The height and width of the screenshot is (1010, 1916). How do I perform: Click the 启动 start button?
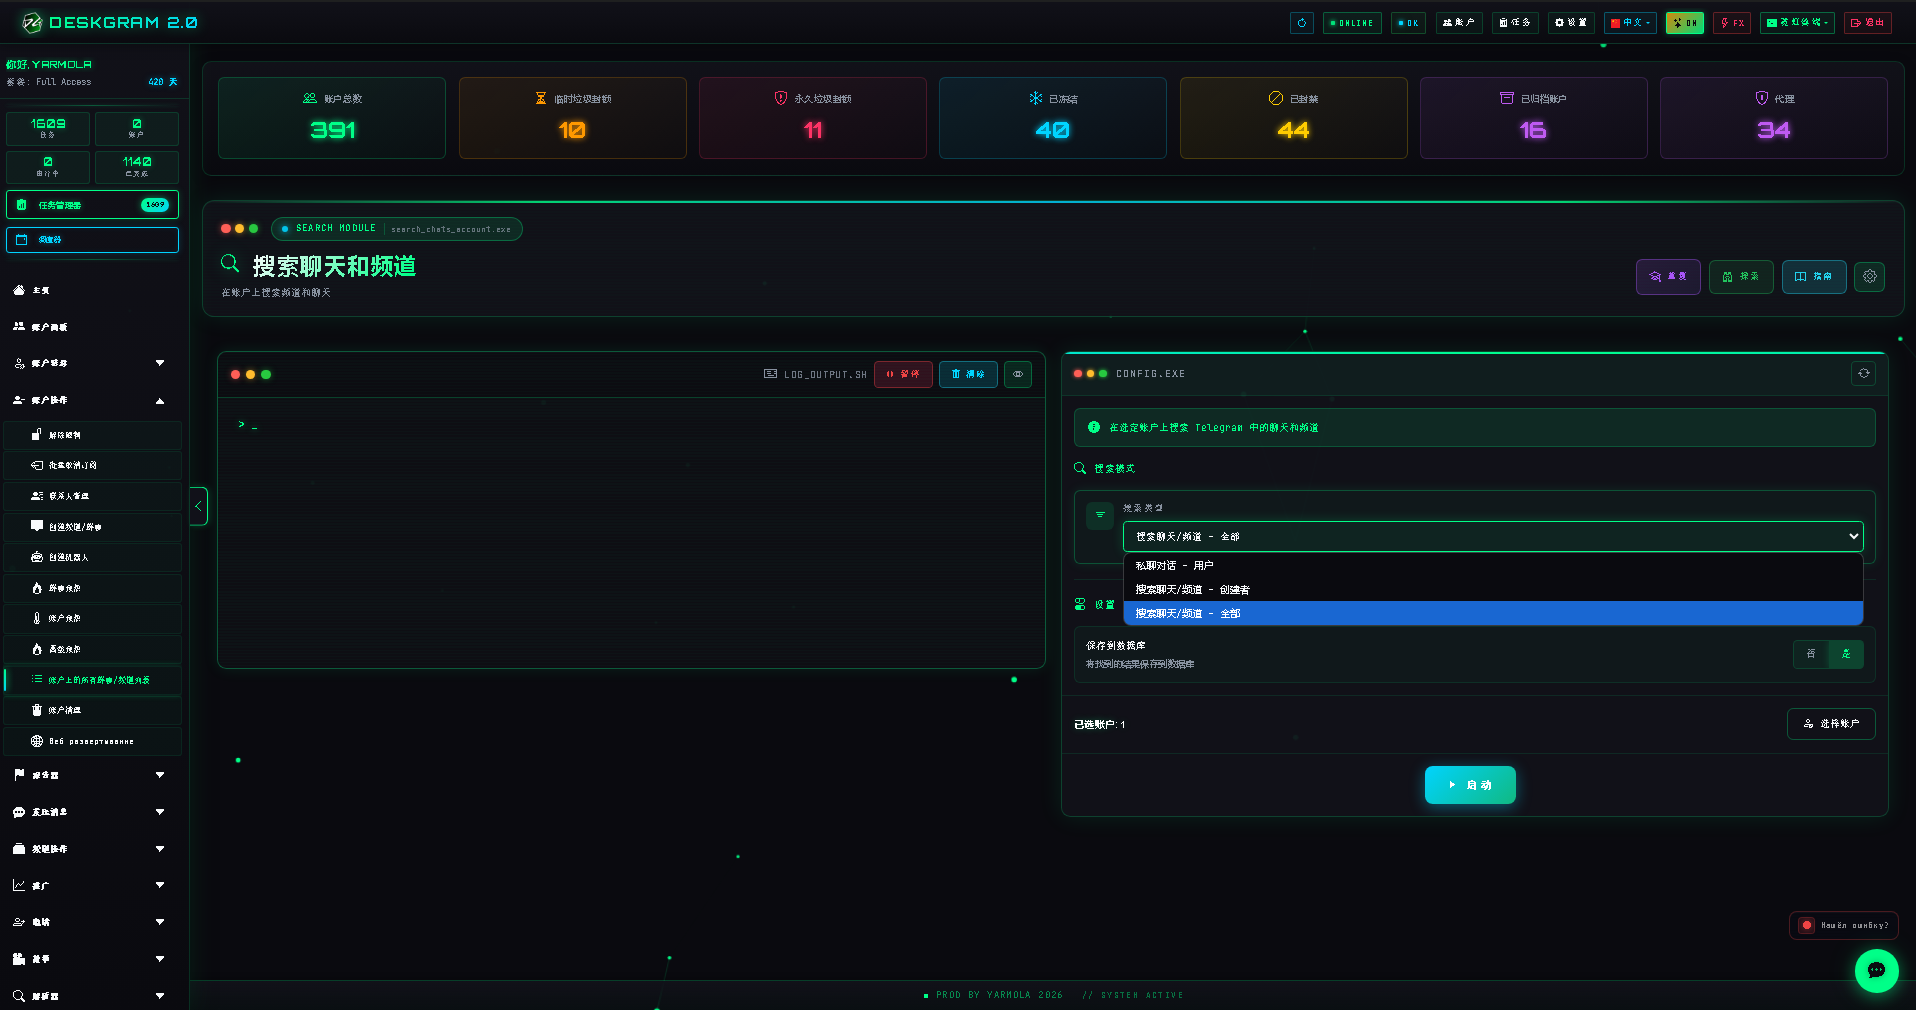[x=1470, y=785]
